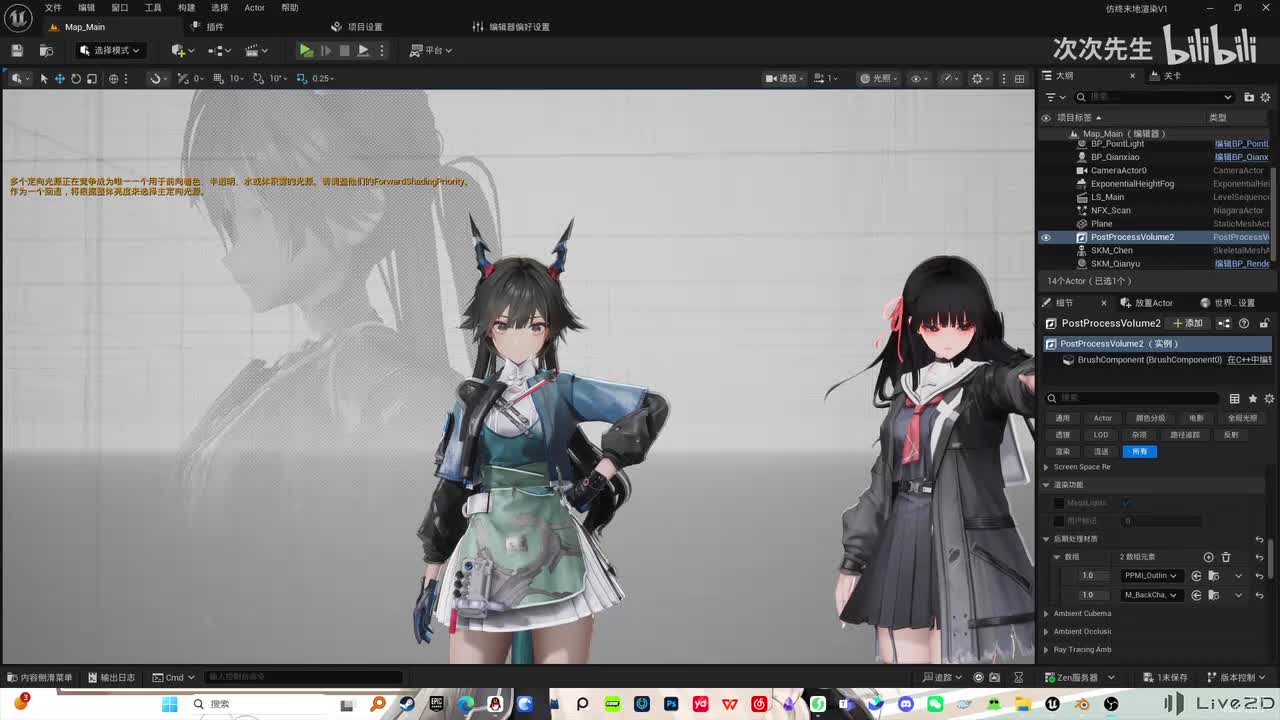
Task: Start Play in Editor with the green play button
Action: click(306, 50)
